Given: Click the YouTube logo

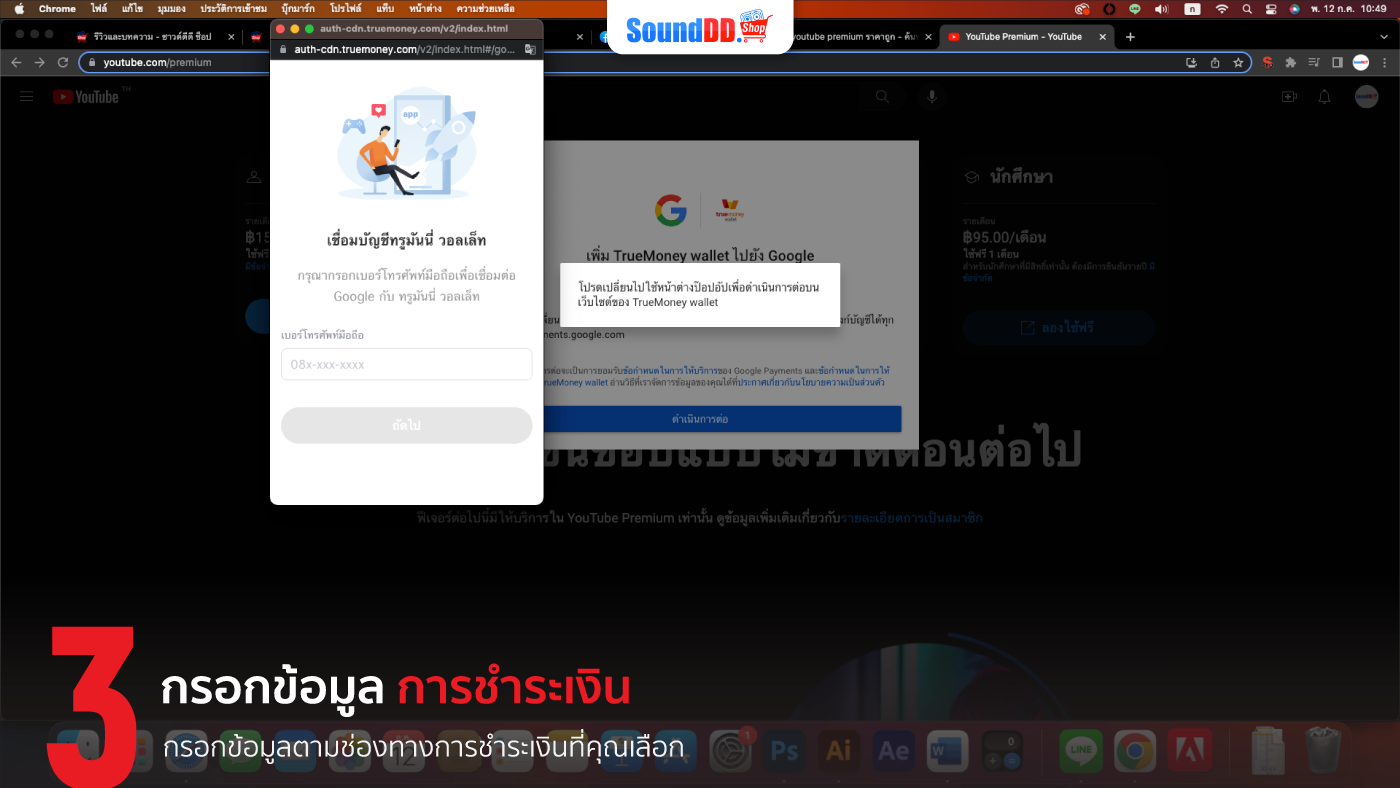Looking at the screenshot, I should [x=86, y=97].
